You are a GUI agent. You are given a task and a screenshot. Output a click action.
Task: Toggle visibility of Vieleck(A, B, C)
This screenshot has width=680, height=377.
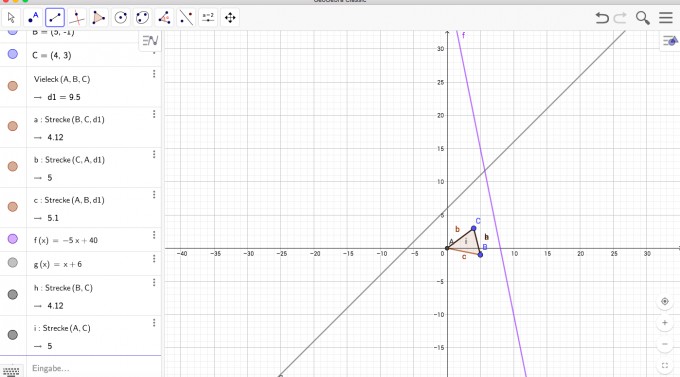(13, 86)
